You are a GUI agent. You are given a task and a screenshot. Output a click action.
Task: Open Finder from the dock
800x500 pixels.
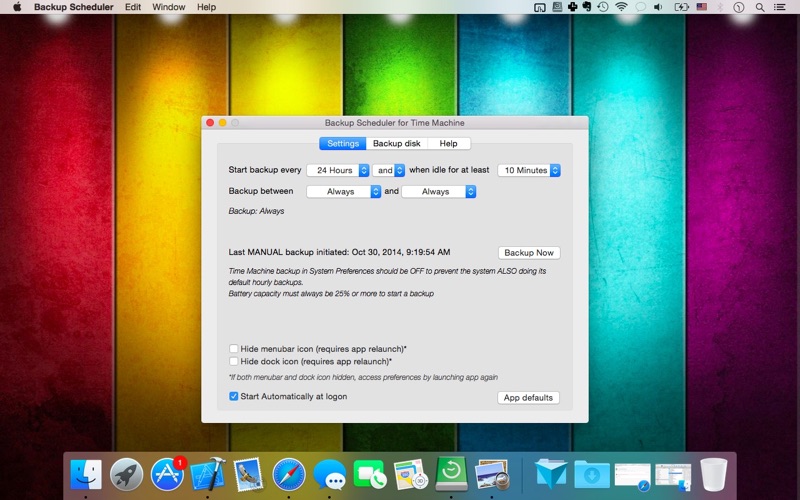point(86,474)
